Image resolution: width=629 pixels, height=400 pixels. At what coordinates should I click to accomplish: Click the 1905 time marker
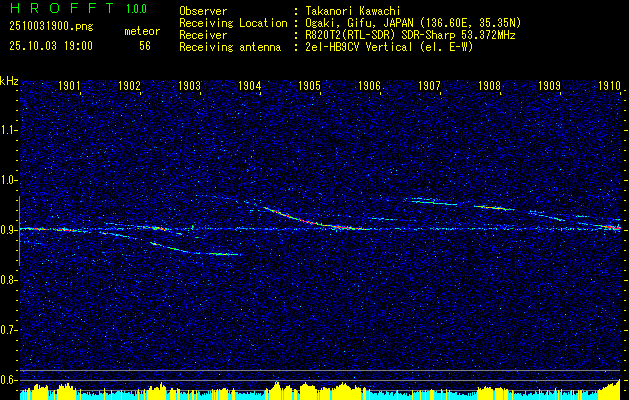point(310,85)
